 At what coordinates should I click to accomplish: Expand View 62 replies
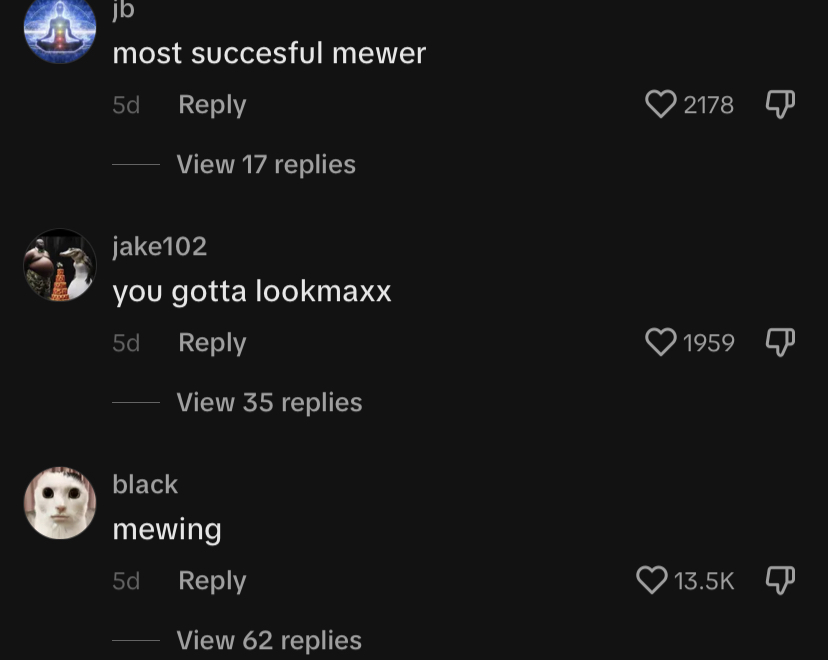click(269, 640)
